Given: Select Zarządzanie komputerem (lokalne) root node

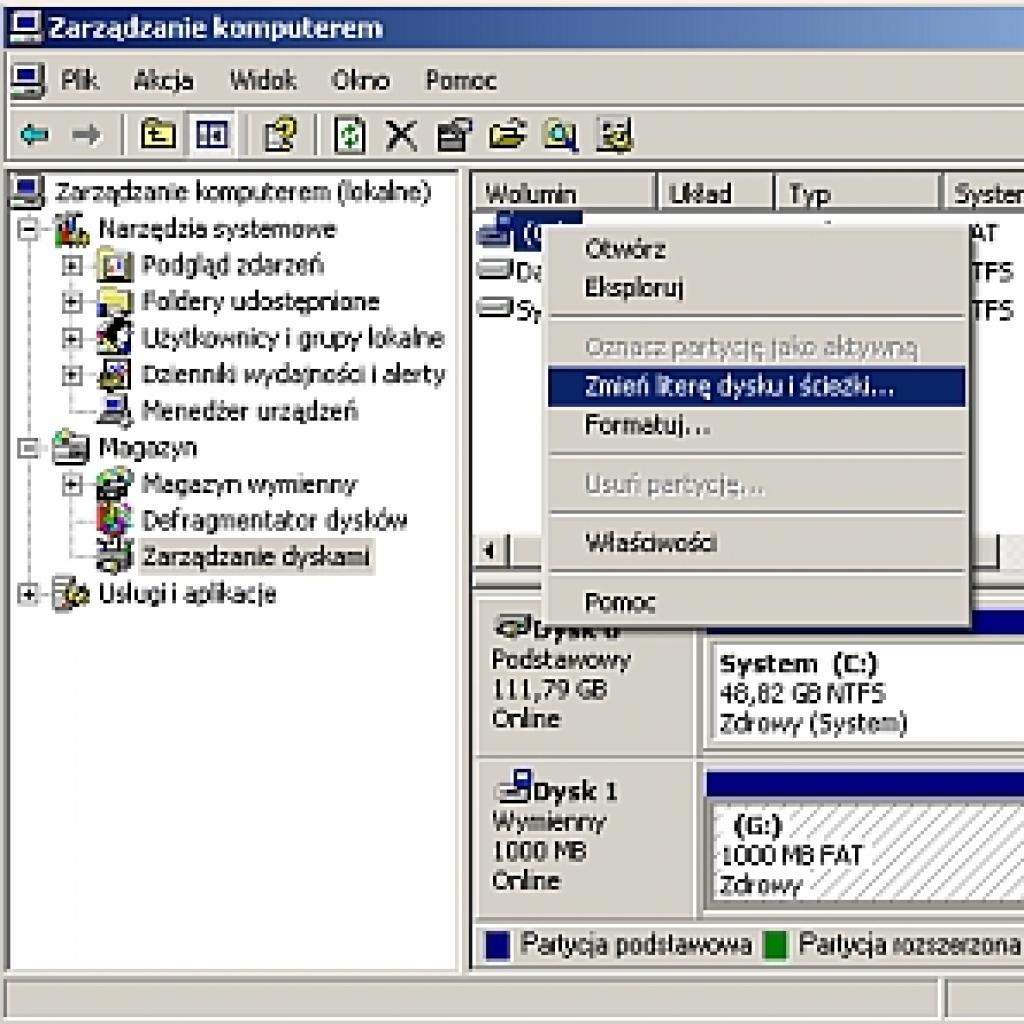Looking at the screenshot, I should [242, 193].
